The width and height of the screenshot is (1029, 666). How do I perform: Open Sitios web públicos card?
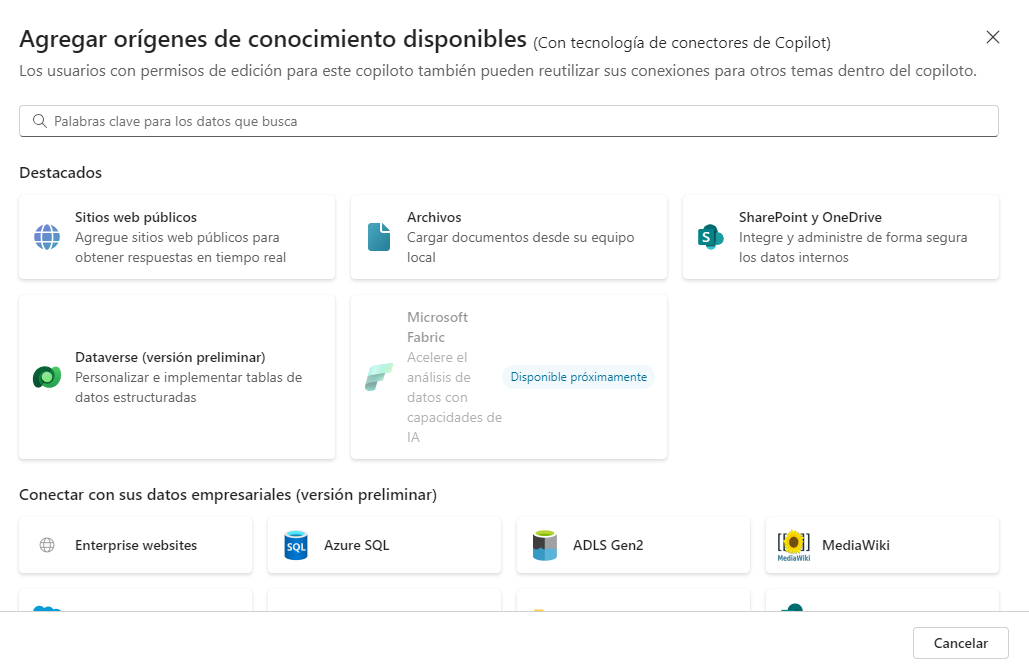point(177,237)
